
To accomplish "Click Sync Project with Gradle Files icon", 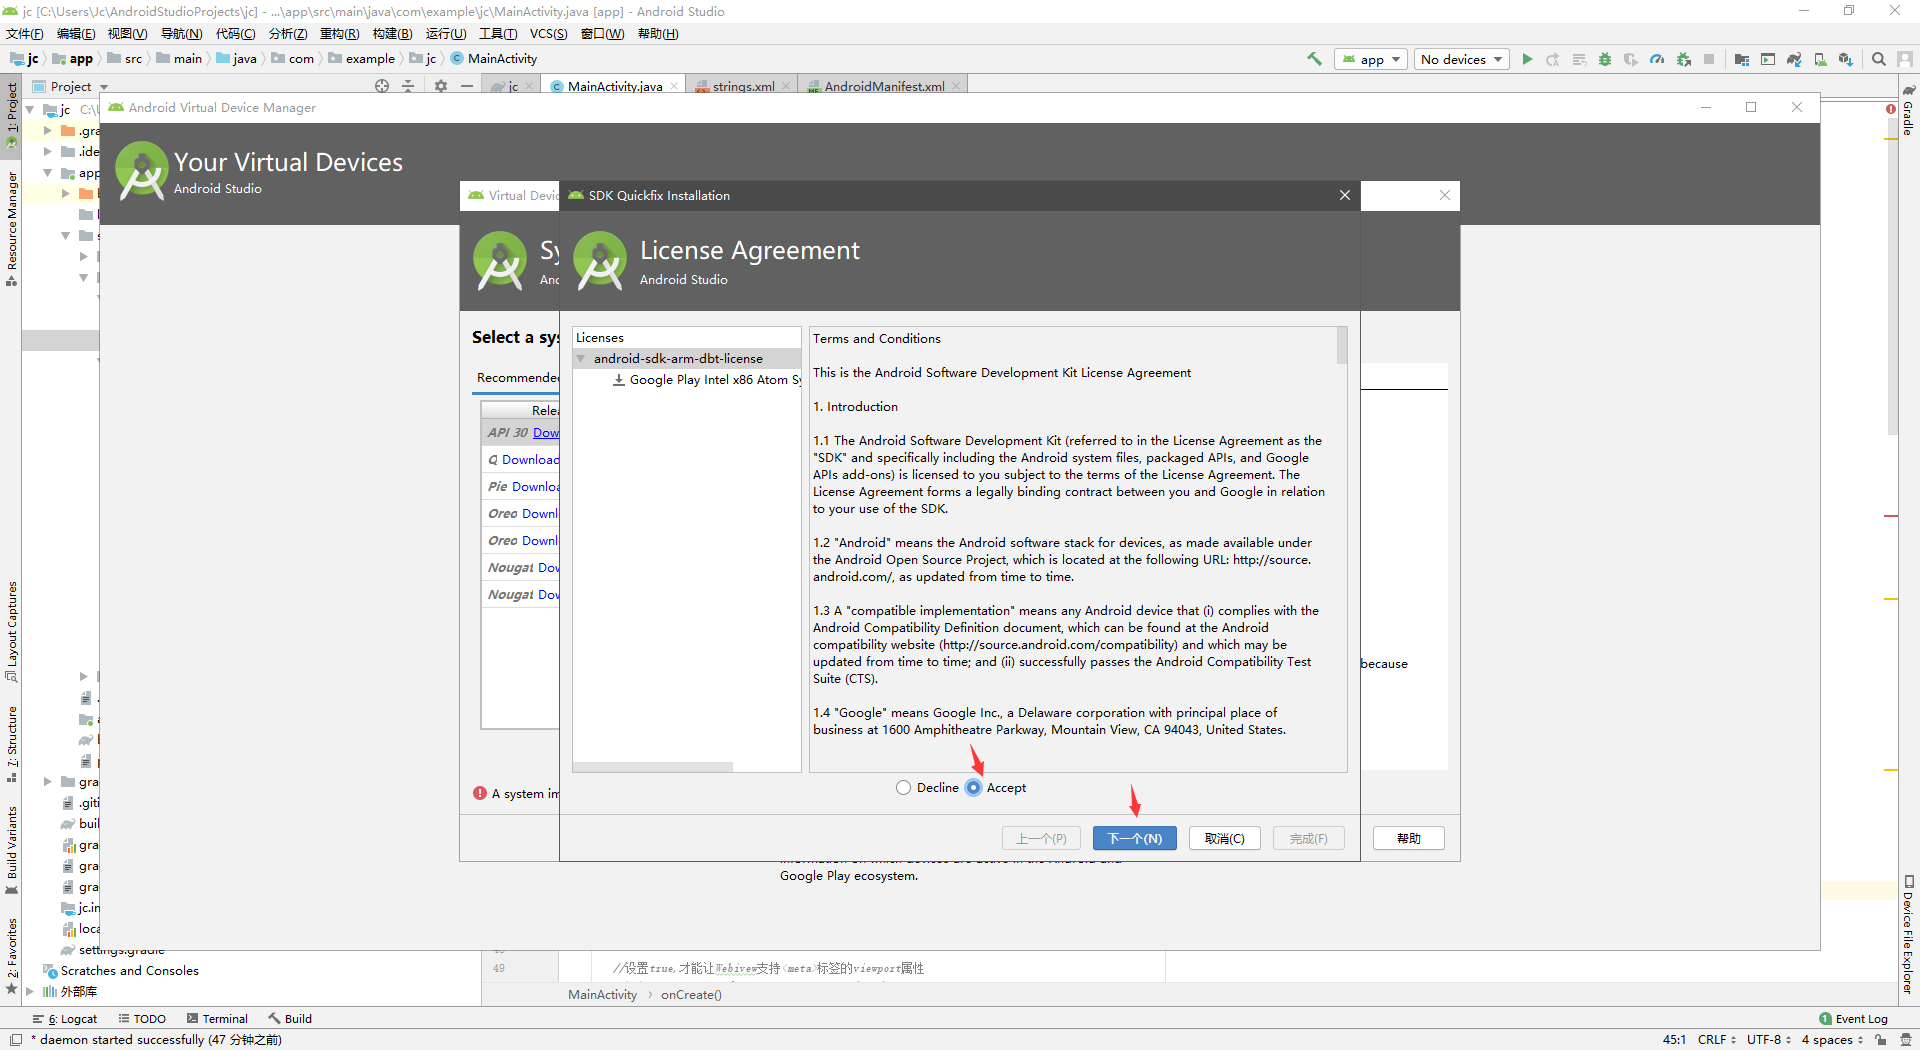I will point(1794,59).
